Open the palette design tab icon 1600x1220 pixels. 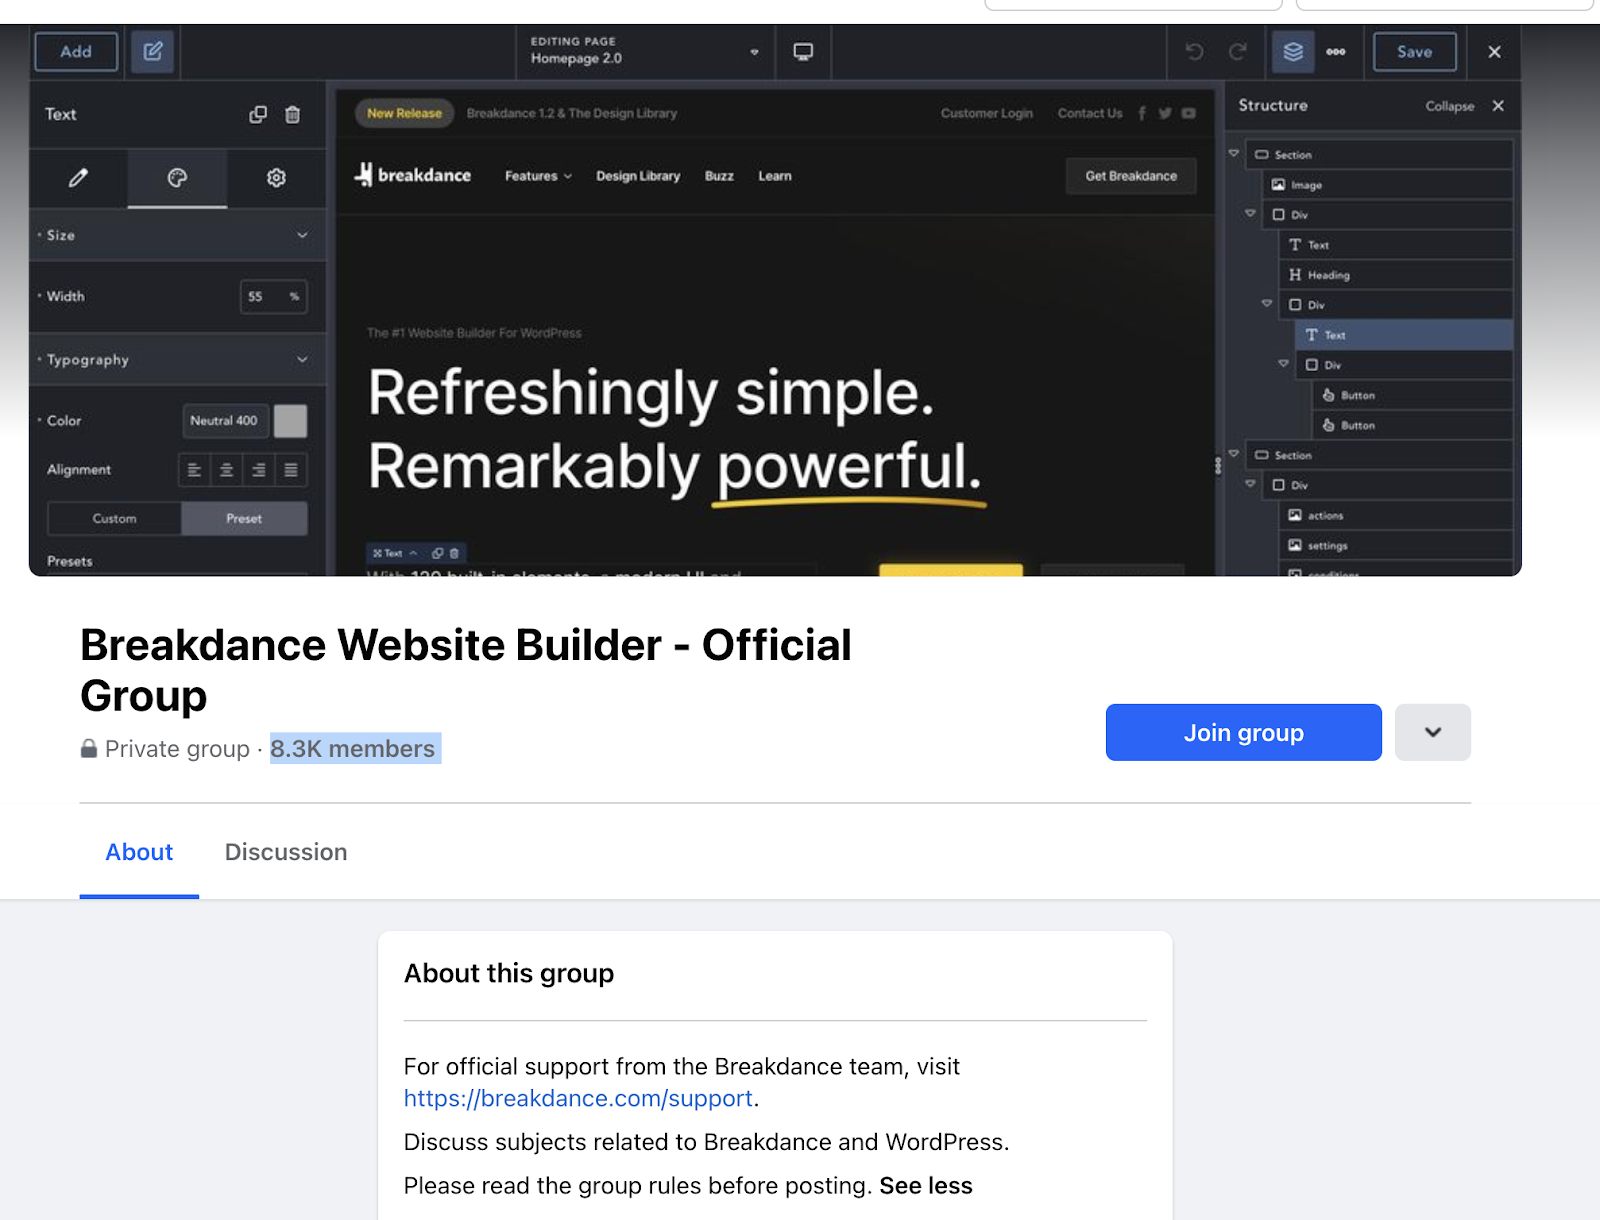pyautogui.click(x=177, y=178)
